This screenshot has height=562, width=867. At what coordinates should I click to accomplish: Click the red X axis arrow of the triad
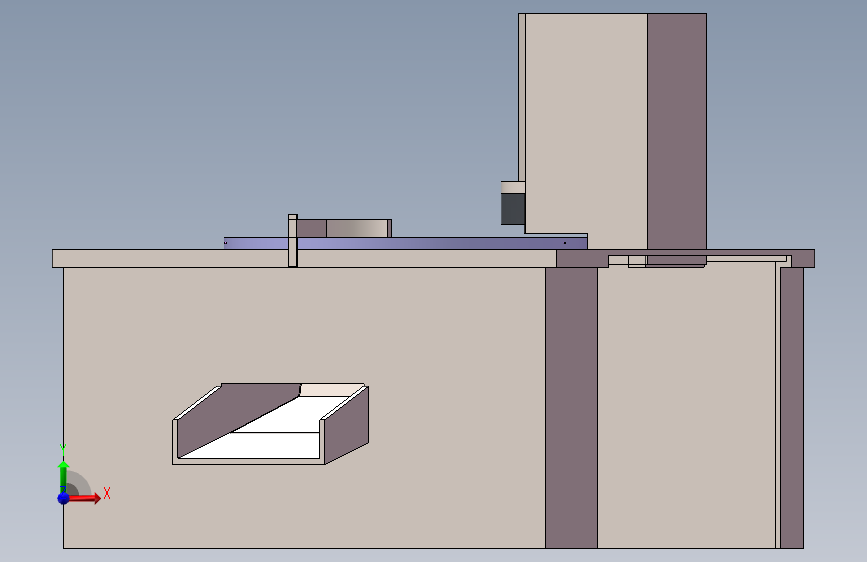pos(84,498)
